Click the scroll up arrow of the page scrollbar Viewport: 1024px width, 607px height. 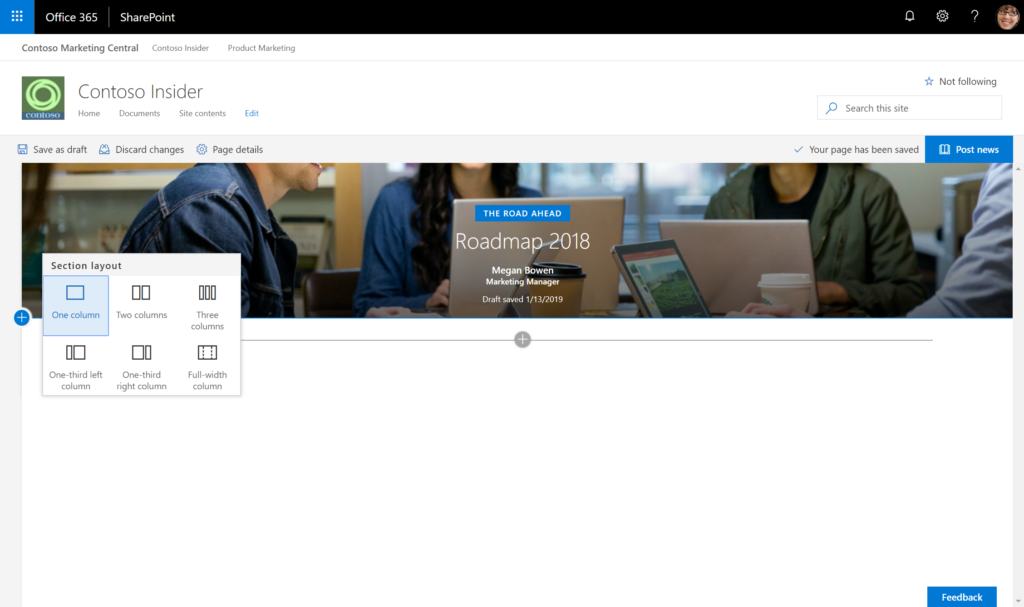pos(1018,169)
